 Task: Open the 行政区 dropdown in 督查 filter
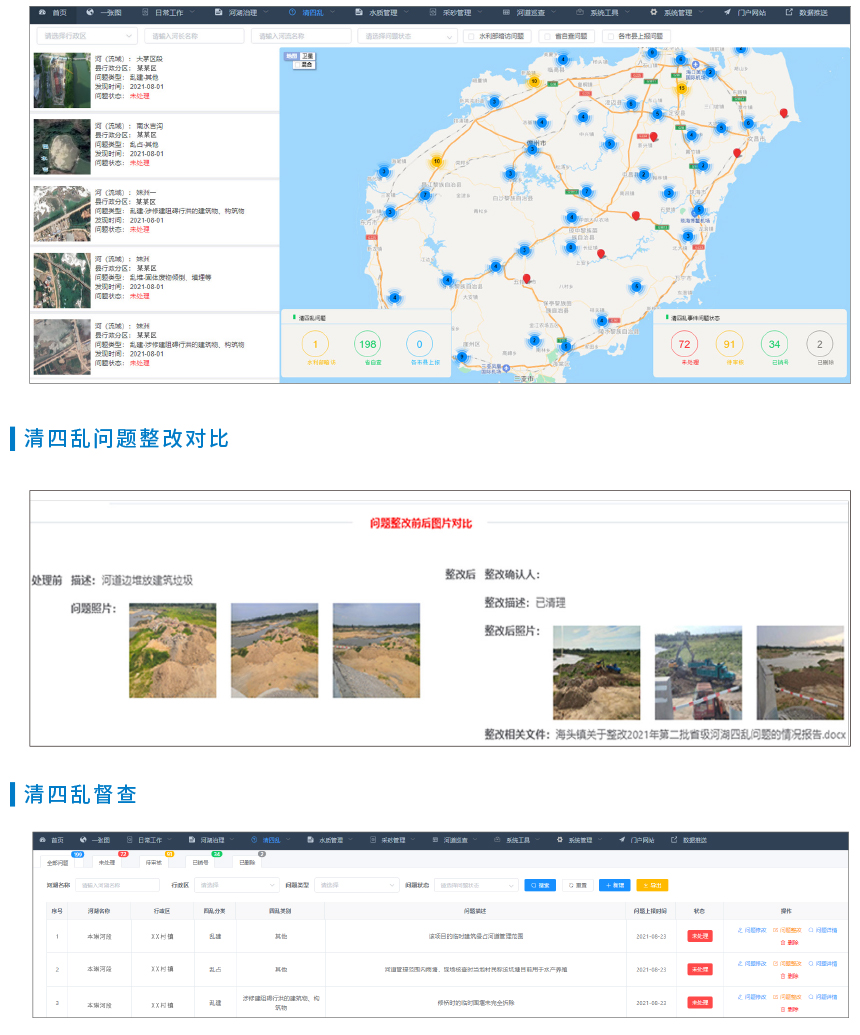pyautogui.click(x=238, y=885)
